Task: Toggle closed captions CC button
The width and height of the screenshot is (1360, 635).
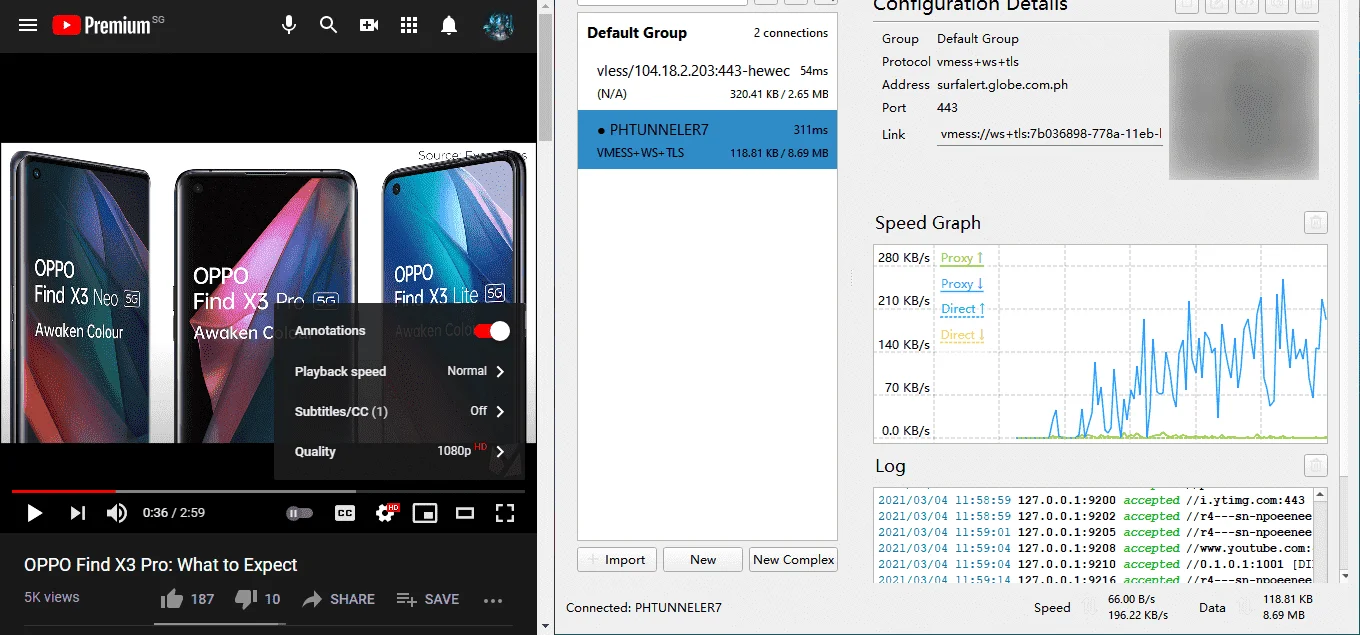Action: (345, 513)
